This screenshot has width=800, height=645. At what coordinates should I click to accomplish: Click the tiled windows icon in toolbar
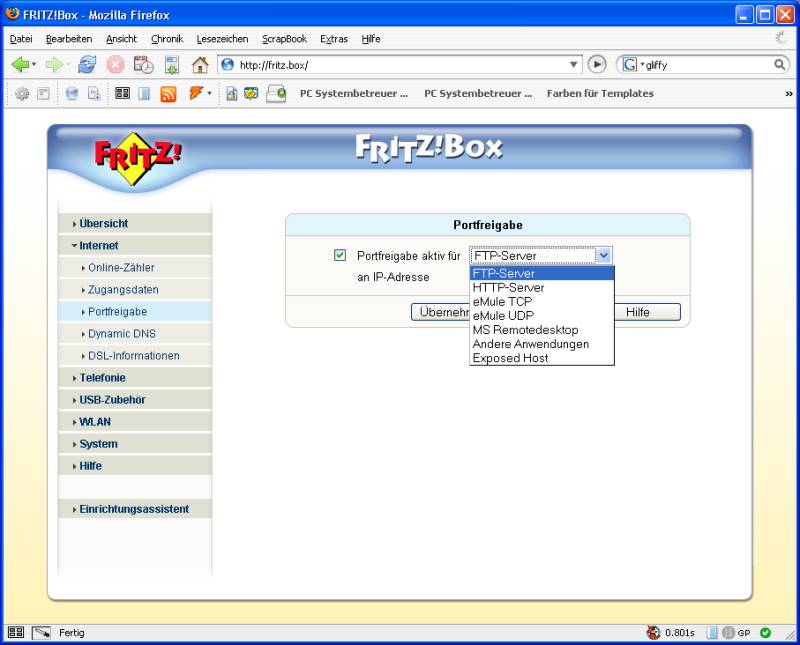click(x=122, y=93)
